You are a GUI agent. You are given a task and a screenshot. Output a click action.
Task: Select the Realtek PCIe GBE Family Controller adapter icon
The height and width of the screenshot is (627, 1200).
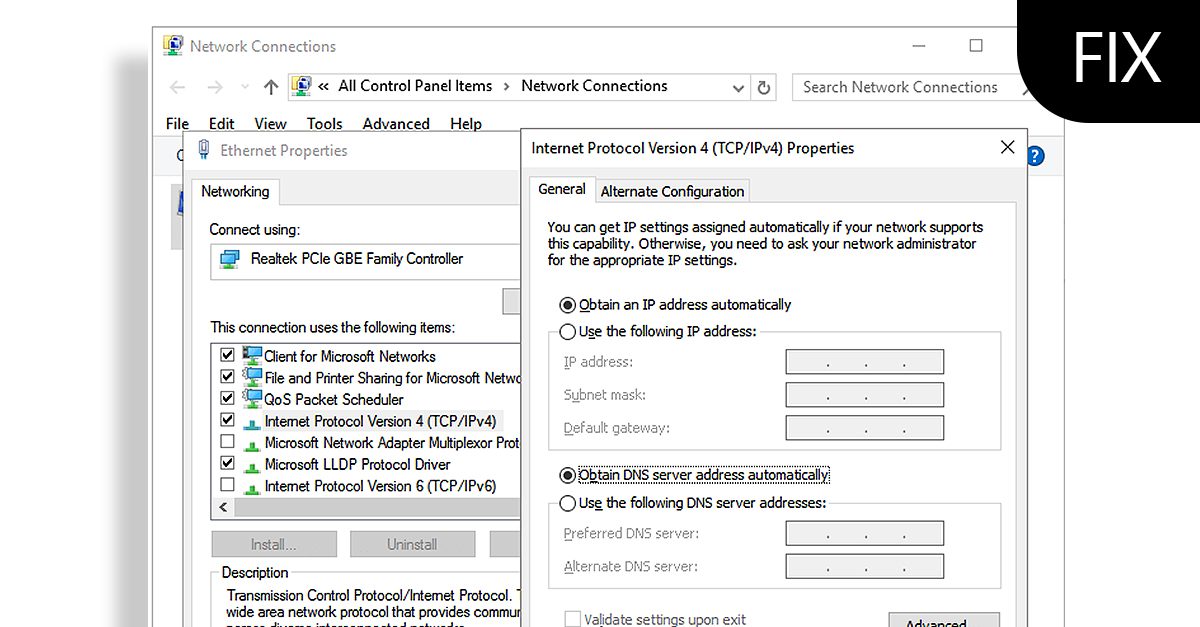[228, 258]
